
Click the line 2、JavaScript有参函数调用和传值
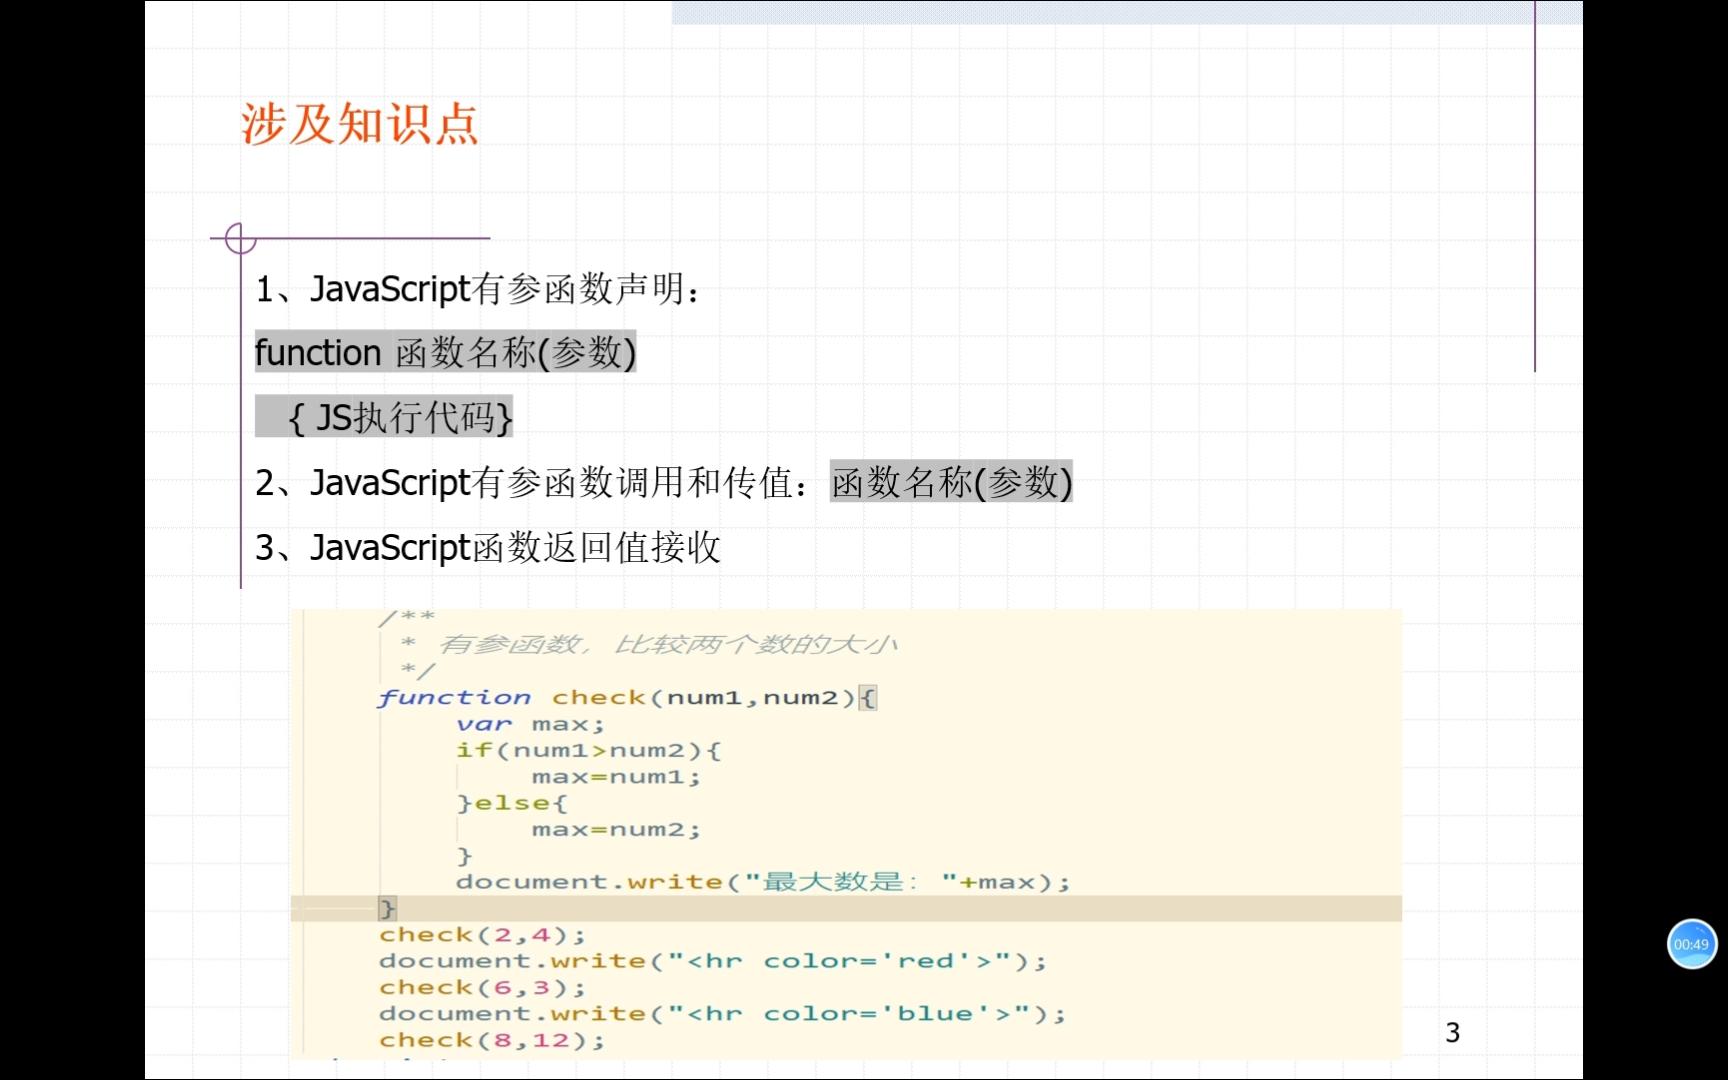(x=532, y=483)
